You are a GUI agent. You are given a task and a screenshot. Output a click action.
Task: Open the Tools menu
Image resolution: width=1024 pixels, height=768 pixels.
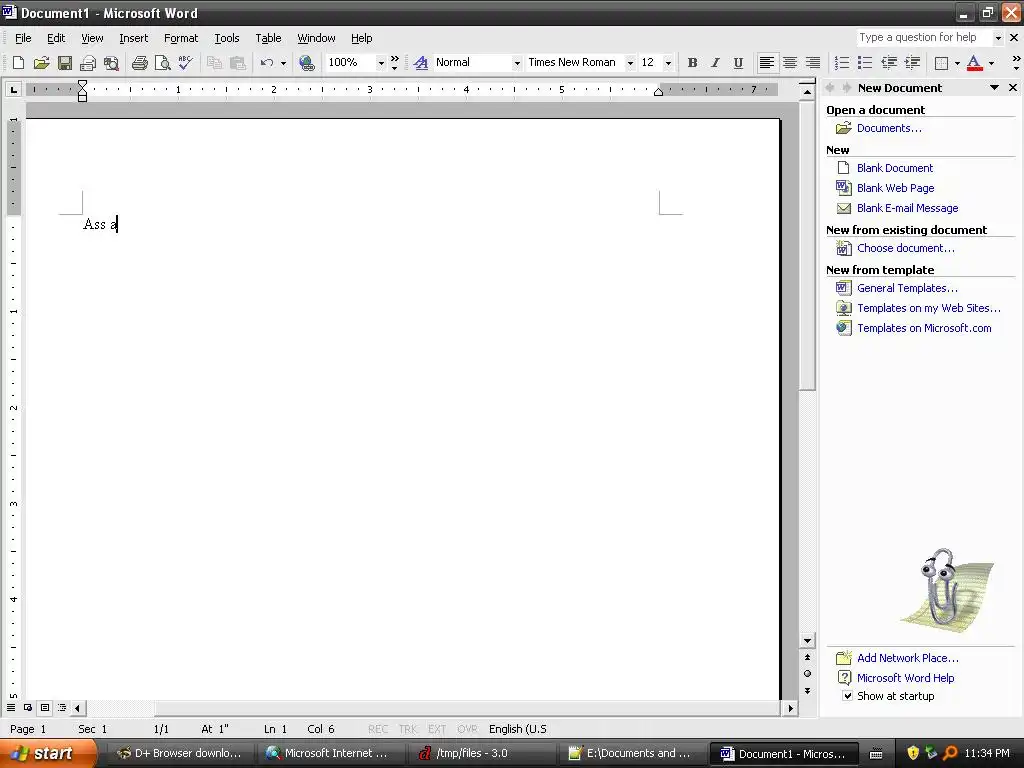[227, 38]
